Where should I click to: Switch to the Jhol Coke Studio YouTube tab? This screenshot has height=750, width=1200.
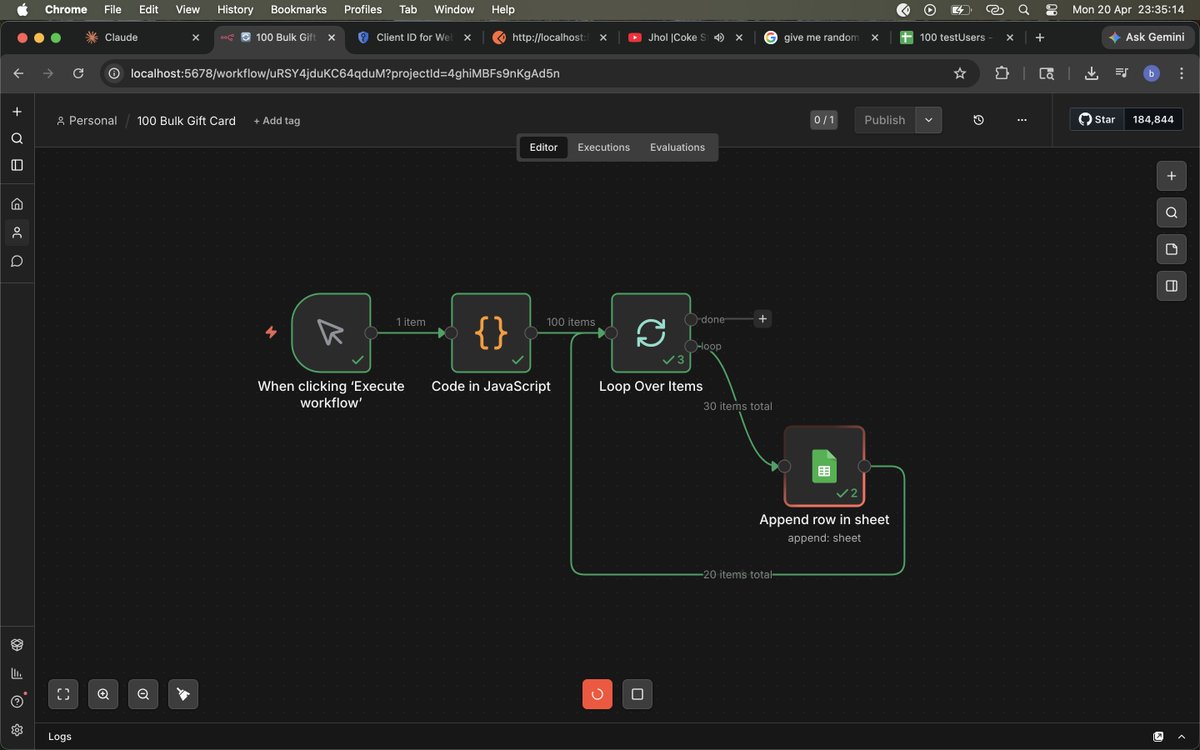[683, 37]
